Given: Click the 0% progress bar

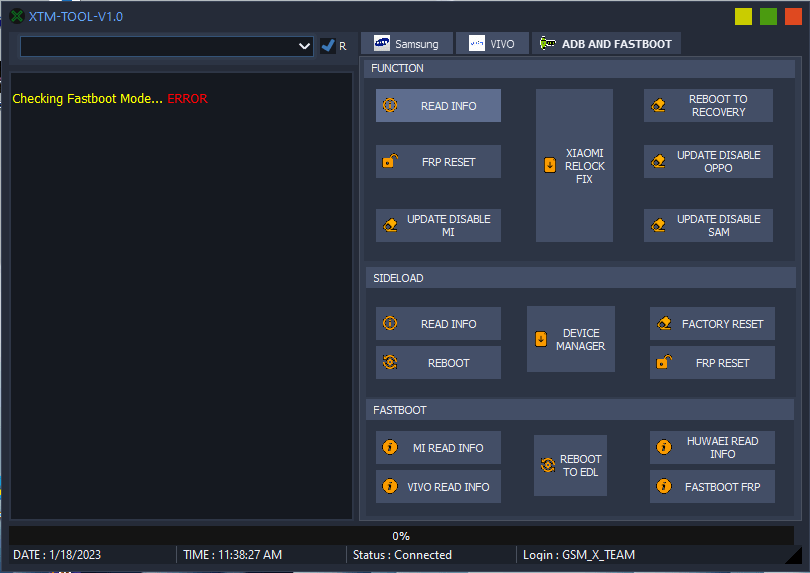Looking at the screenshot, I should (x=401, y=536).
